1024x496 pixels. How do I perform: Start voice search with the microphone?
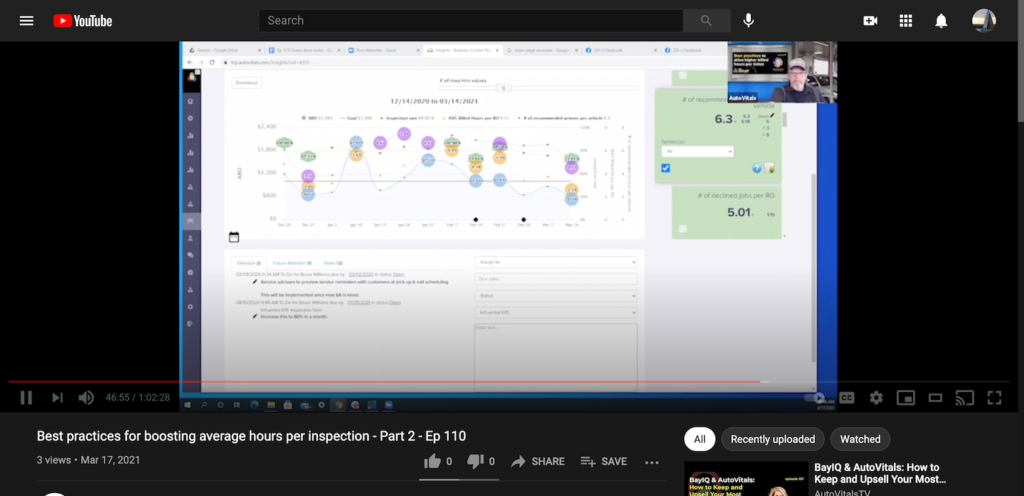[748, 20]
